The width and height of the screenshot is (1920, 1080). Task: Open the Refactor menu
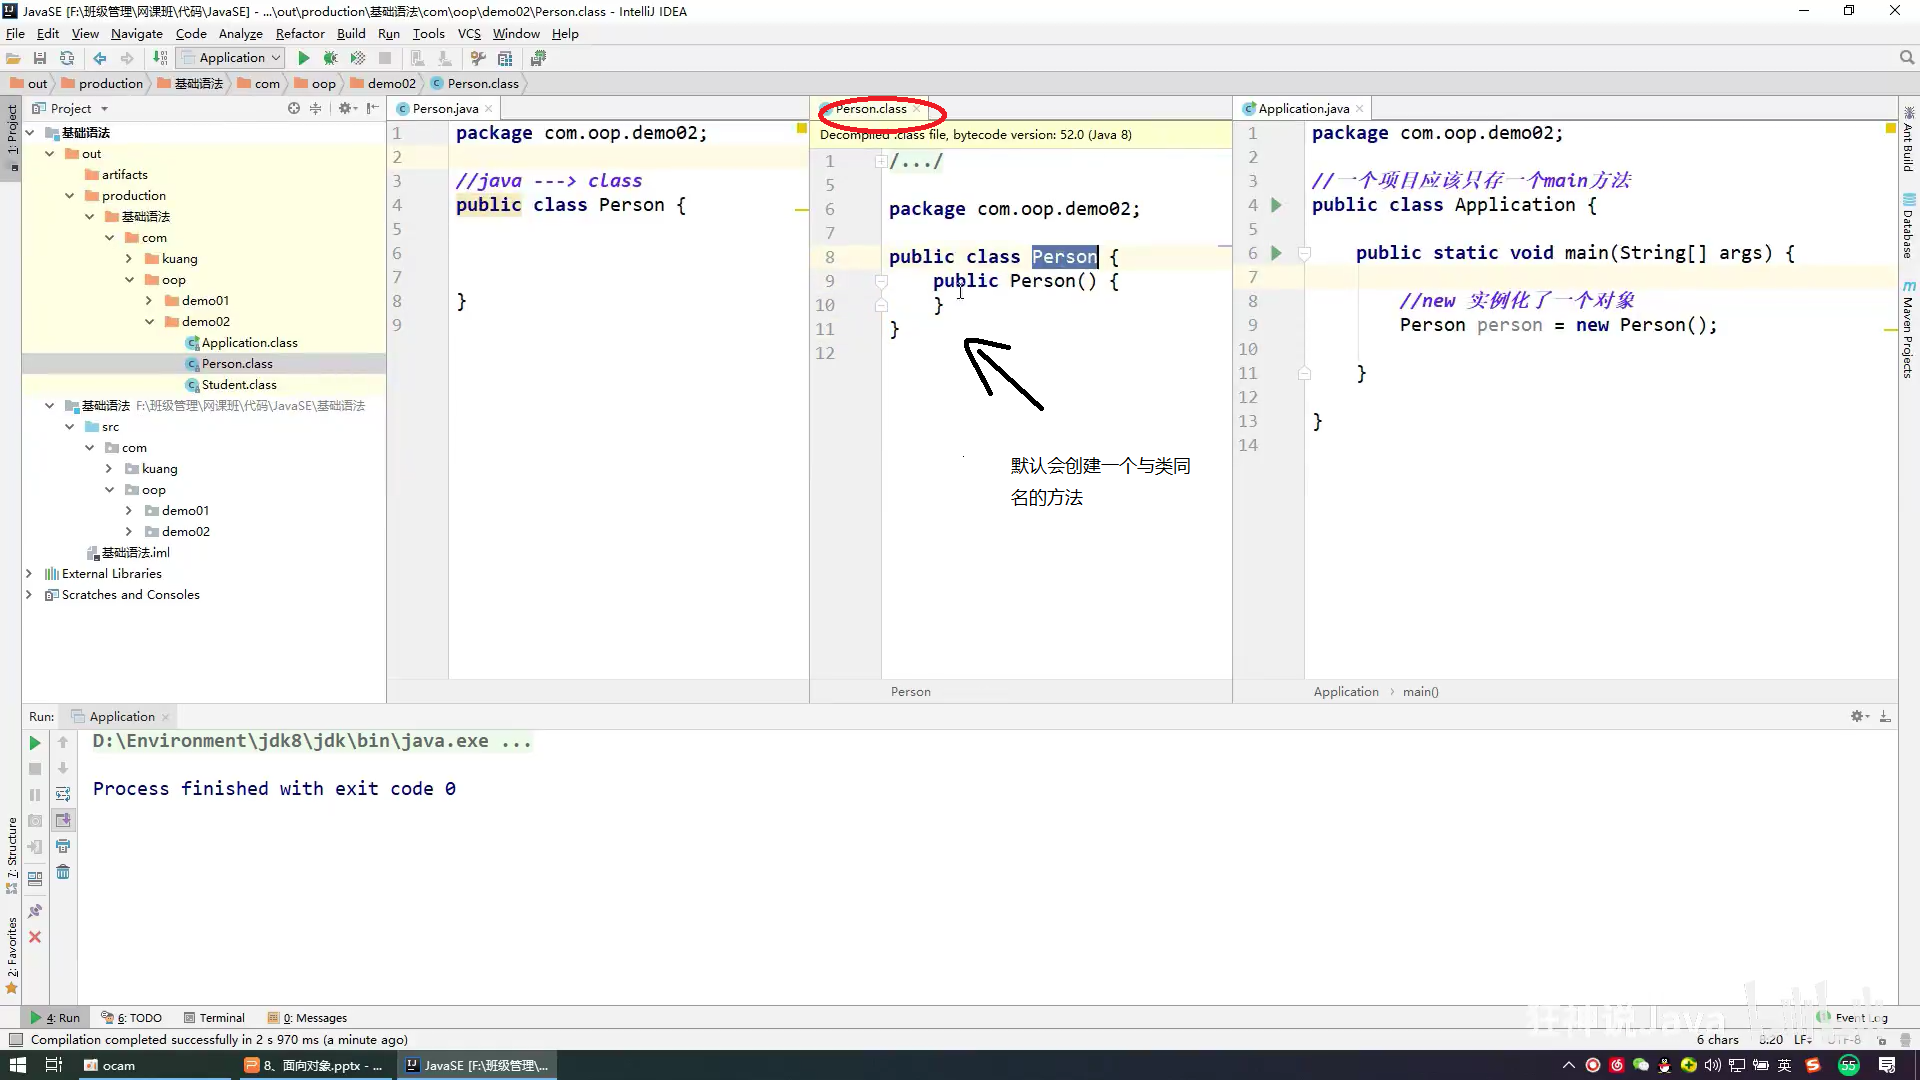click(x=300, y=33)
